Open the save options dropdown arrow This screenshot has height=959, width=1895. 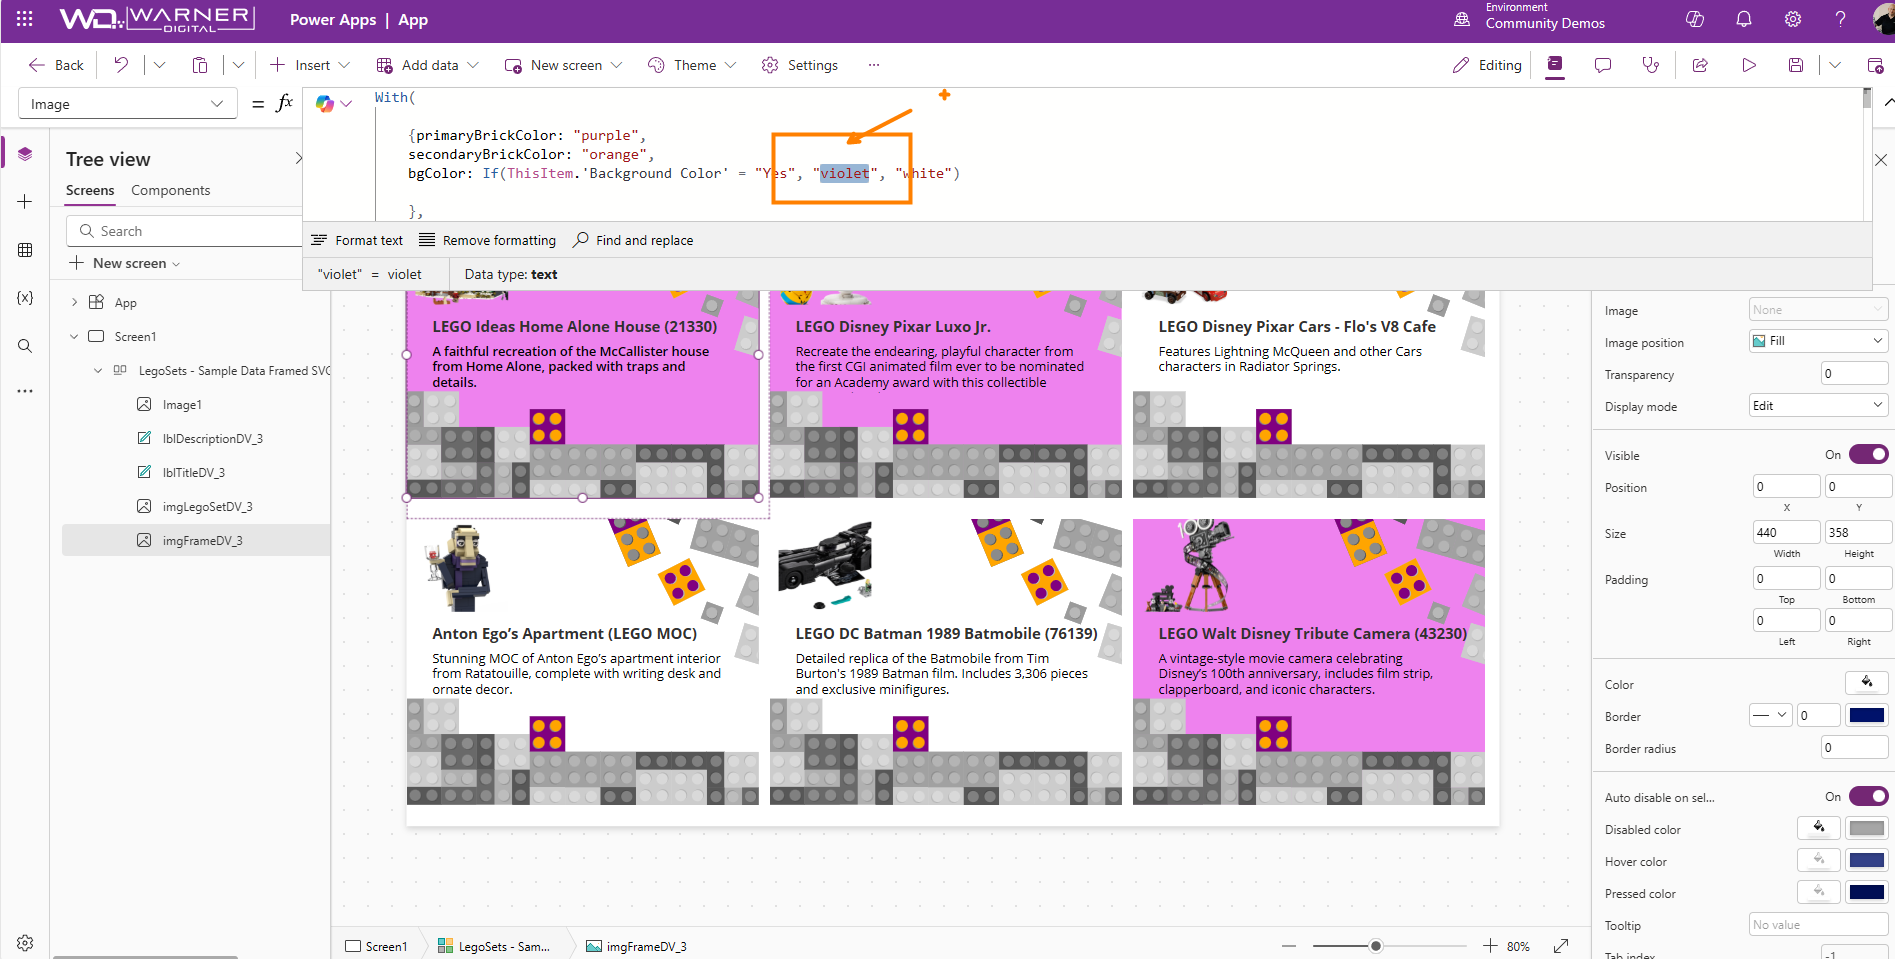pos(1835,65)
